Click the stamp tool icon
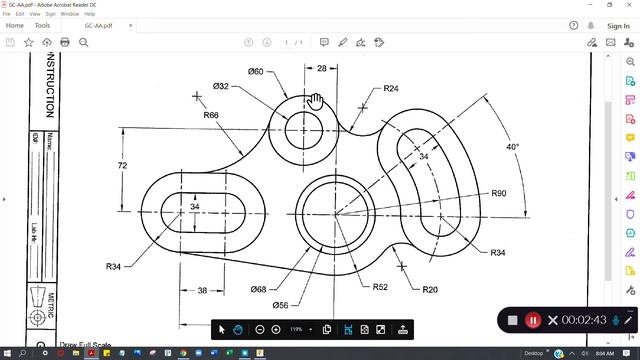 tap(379, 42)
